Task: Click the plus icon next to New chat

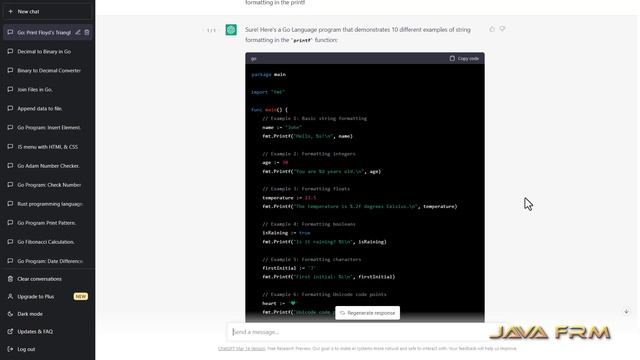Action: (10, 11)
